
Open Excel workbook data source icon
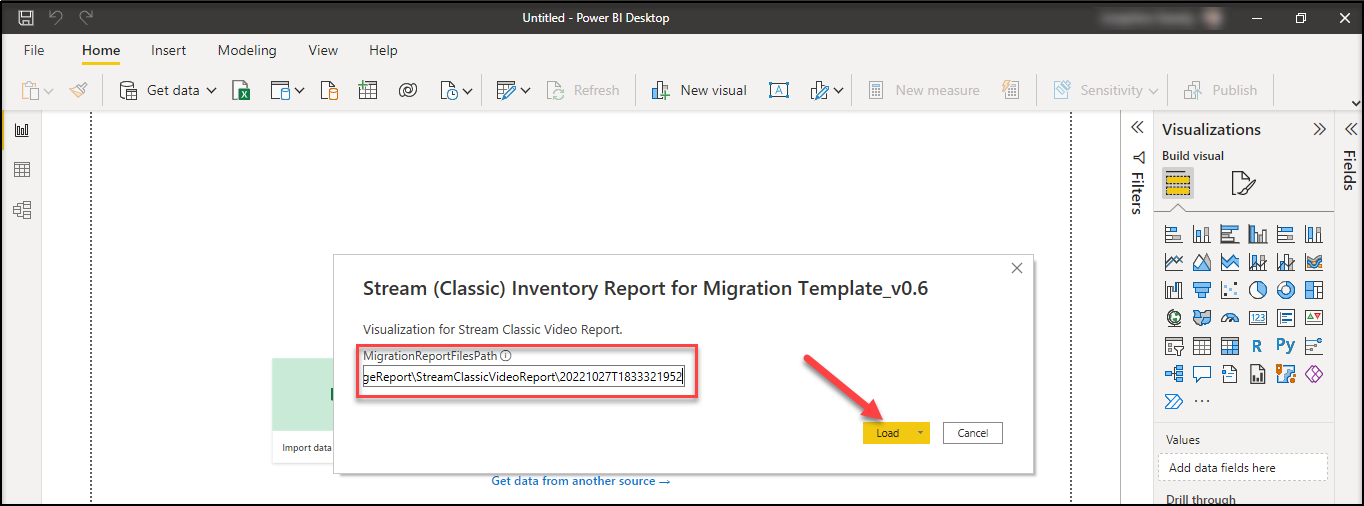[241, 91]
